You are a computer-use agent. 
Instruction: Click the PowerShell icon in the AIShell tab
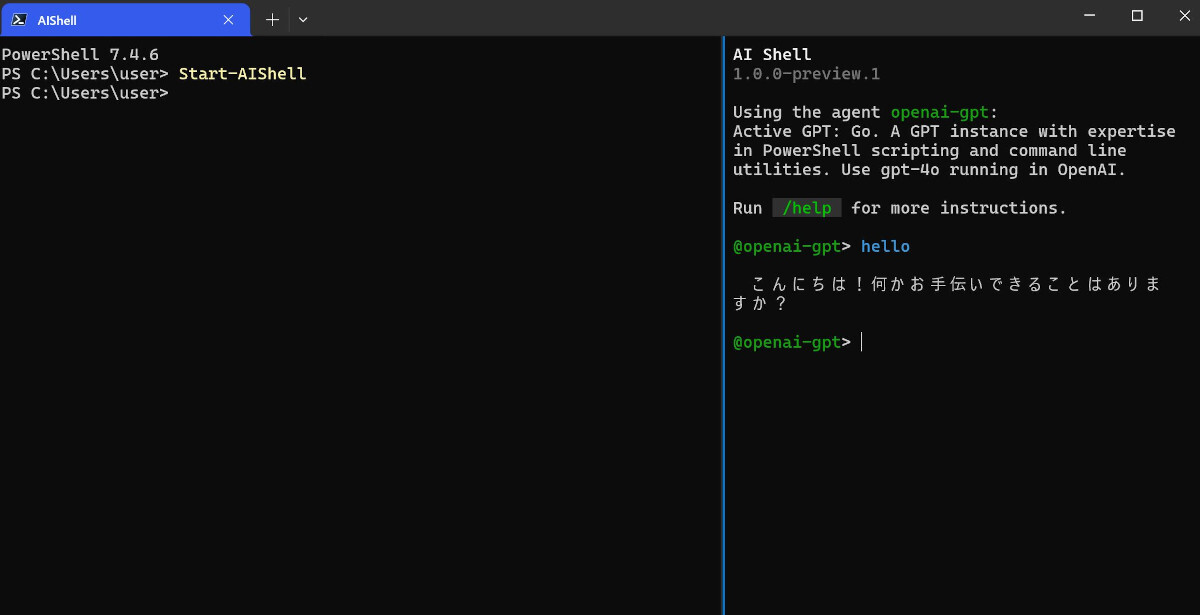tap(19, 19)
